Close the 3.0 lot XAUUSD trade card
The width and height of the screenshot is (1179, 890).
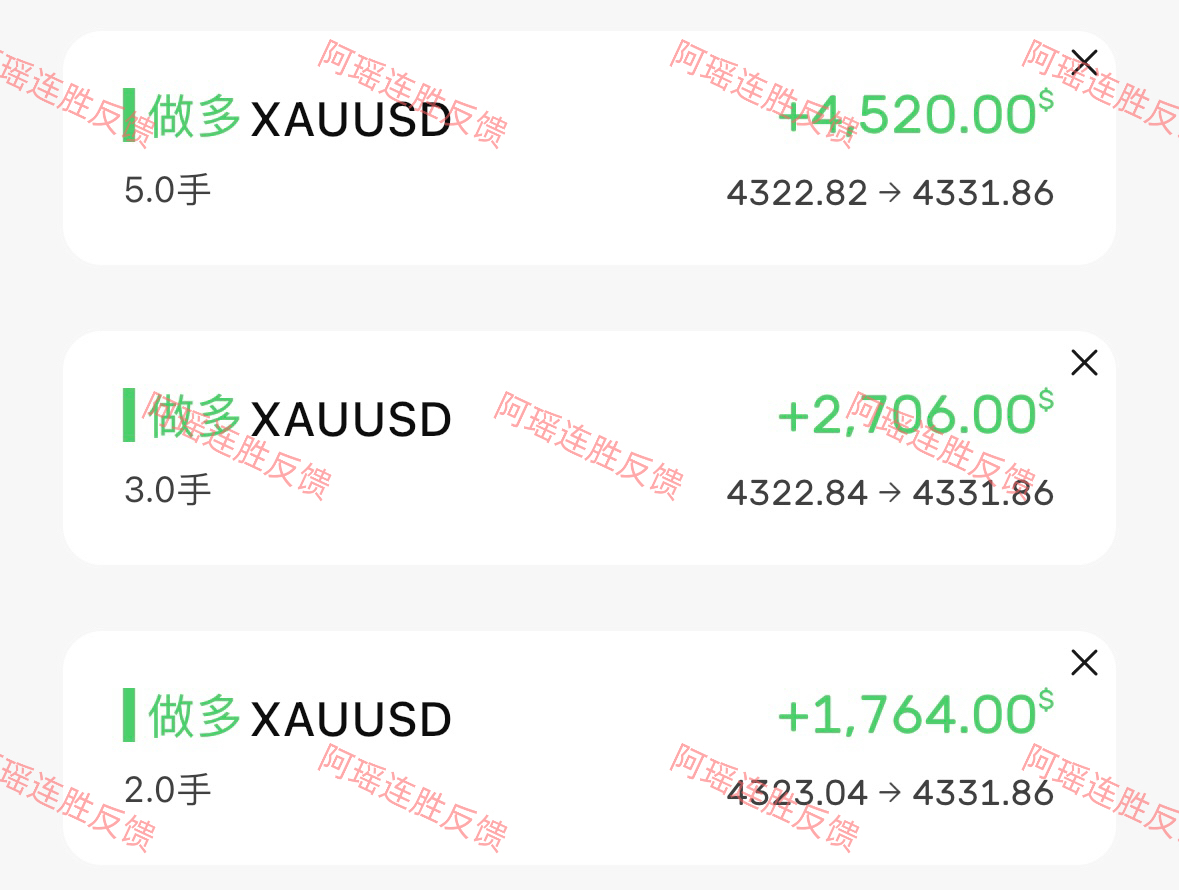(x=1084, y=363)
